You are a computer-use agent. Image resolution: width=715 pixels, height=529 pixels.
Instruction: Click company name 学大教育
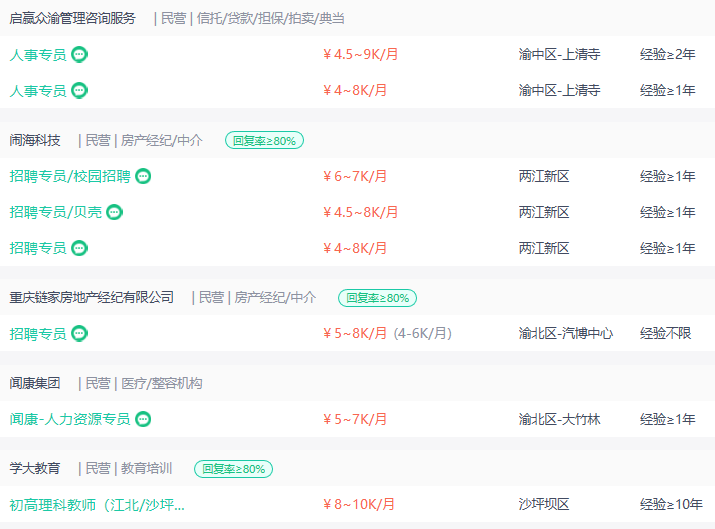click(x=35, y=468)
